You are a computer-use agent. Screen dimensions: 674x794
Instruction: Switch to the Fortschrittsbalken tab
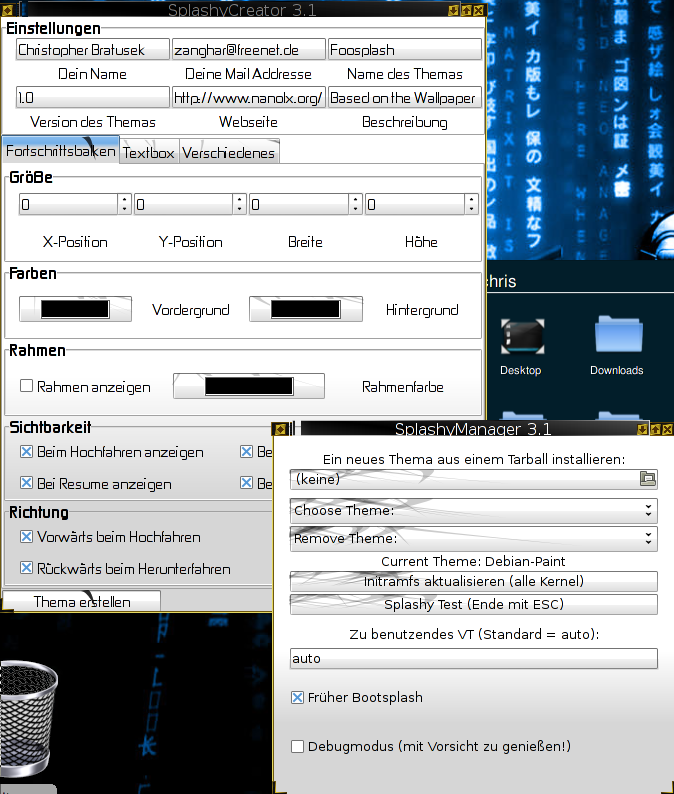pos(61,151)
